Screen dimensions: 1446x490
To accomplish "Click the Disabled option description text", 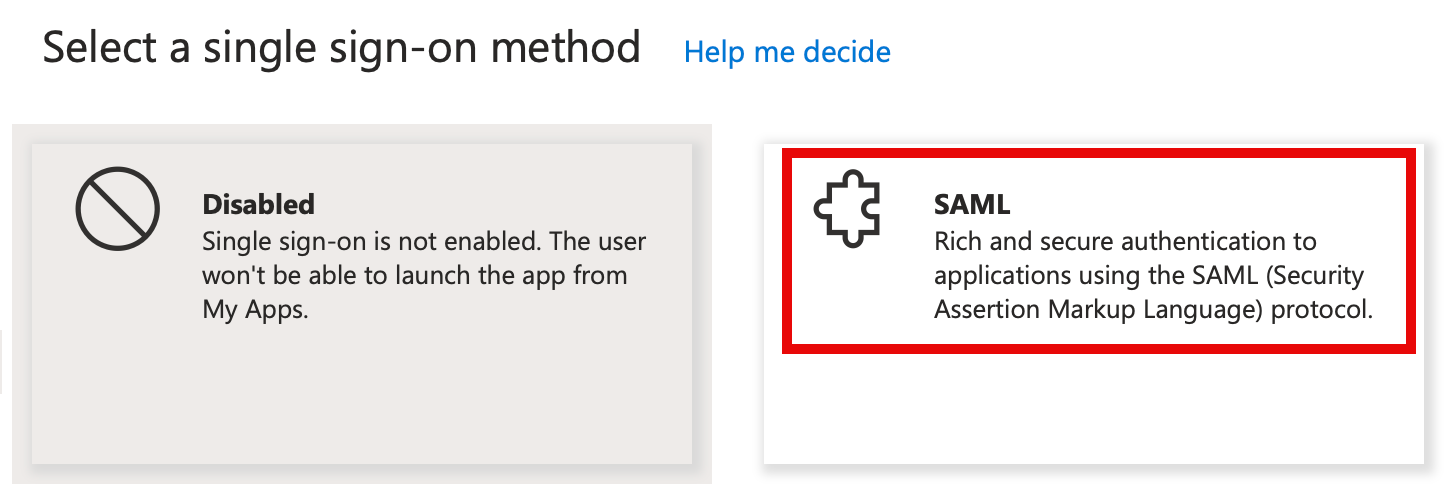I will click(x=423, y=275).
